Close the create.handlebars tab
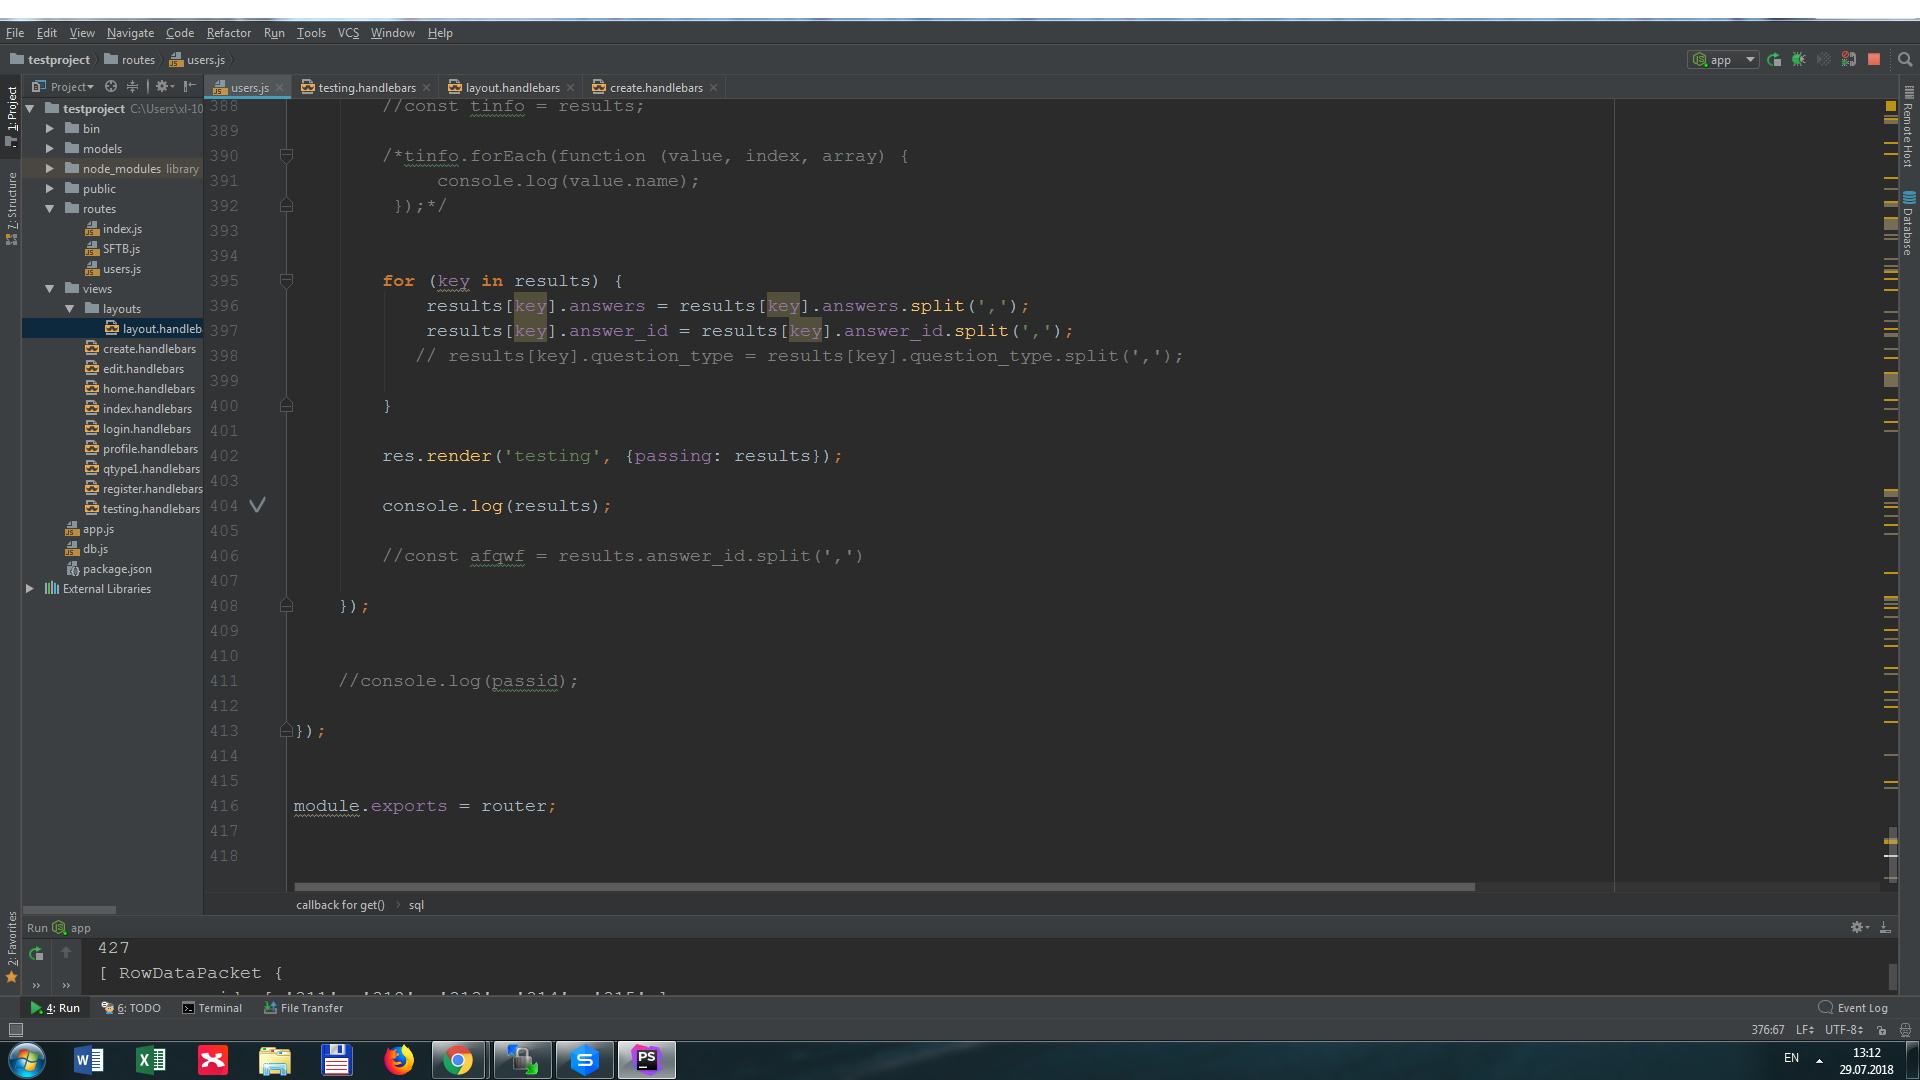Screen dimensions: 1920x1080 [x=714, y=88]
